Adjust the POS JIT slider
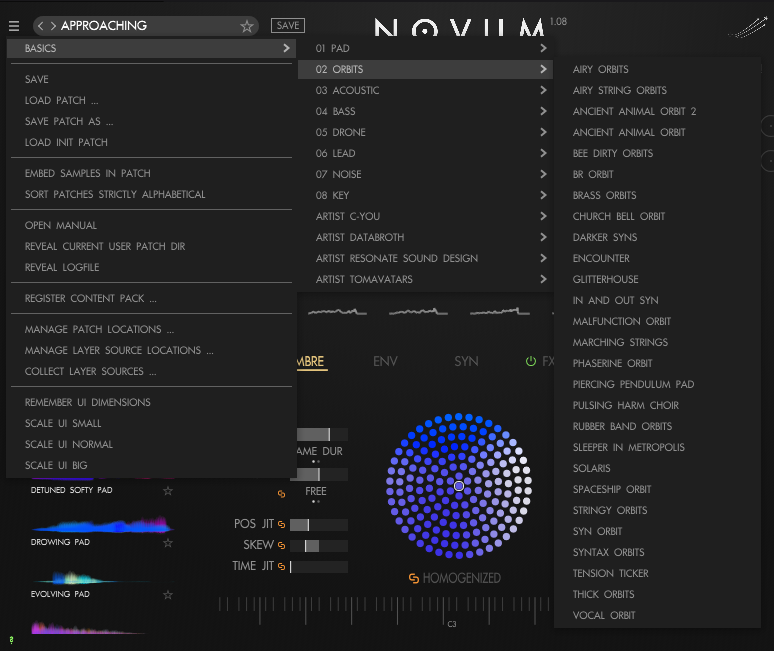The height and width of the screenshot is (651, 774). (319, 525)
